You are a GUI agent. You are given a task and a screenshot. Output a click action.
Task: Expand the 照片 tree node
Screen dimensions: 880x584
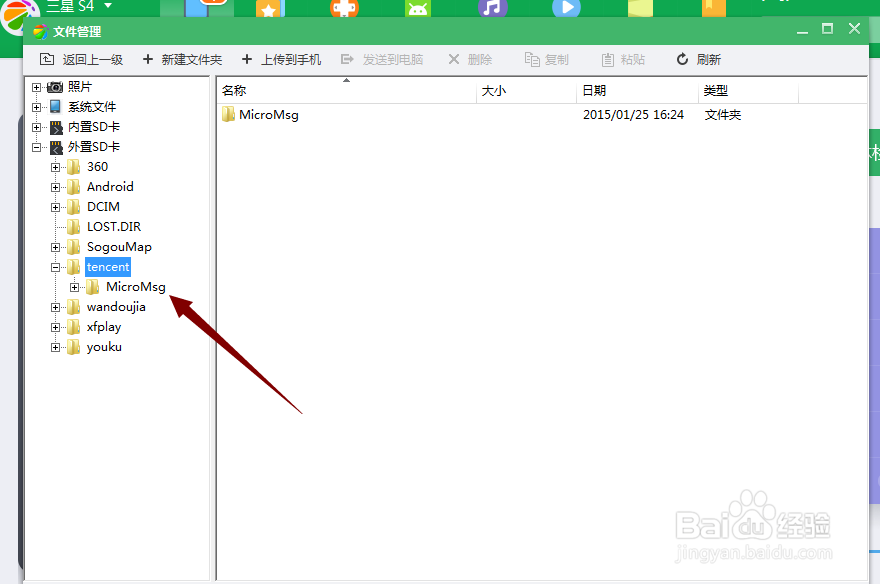tap(36, 87)
